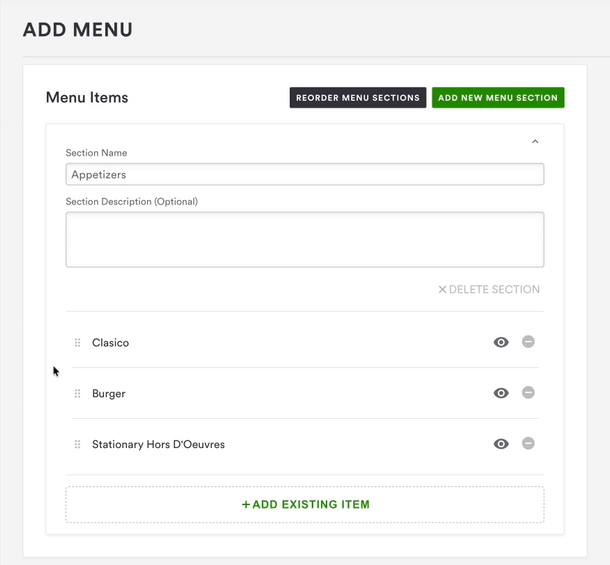
Task: Toggle visibility of the Clasico item
Action: (501, 342)
